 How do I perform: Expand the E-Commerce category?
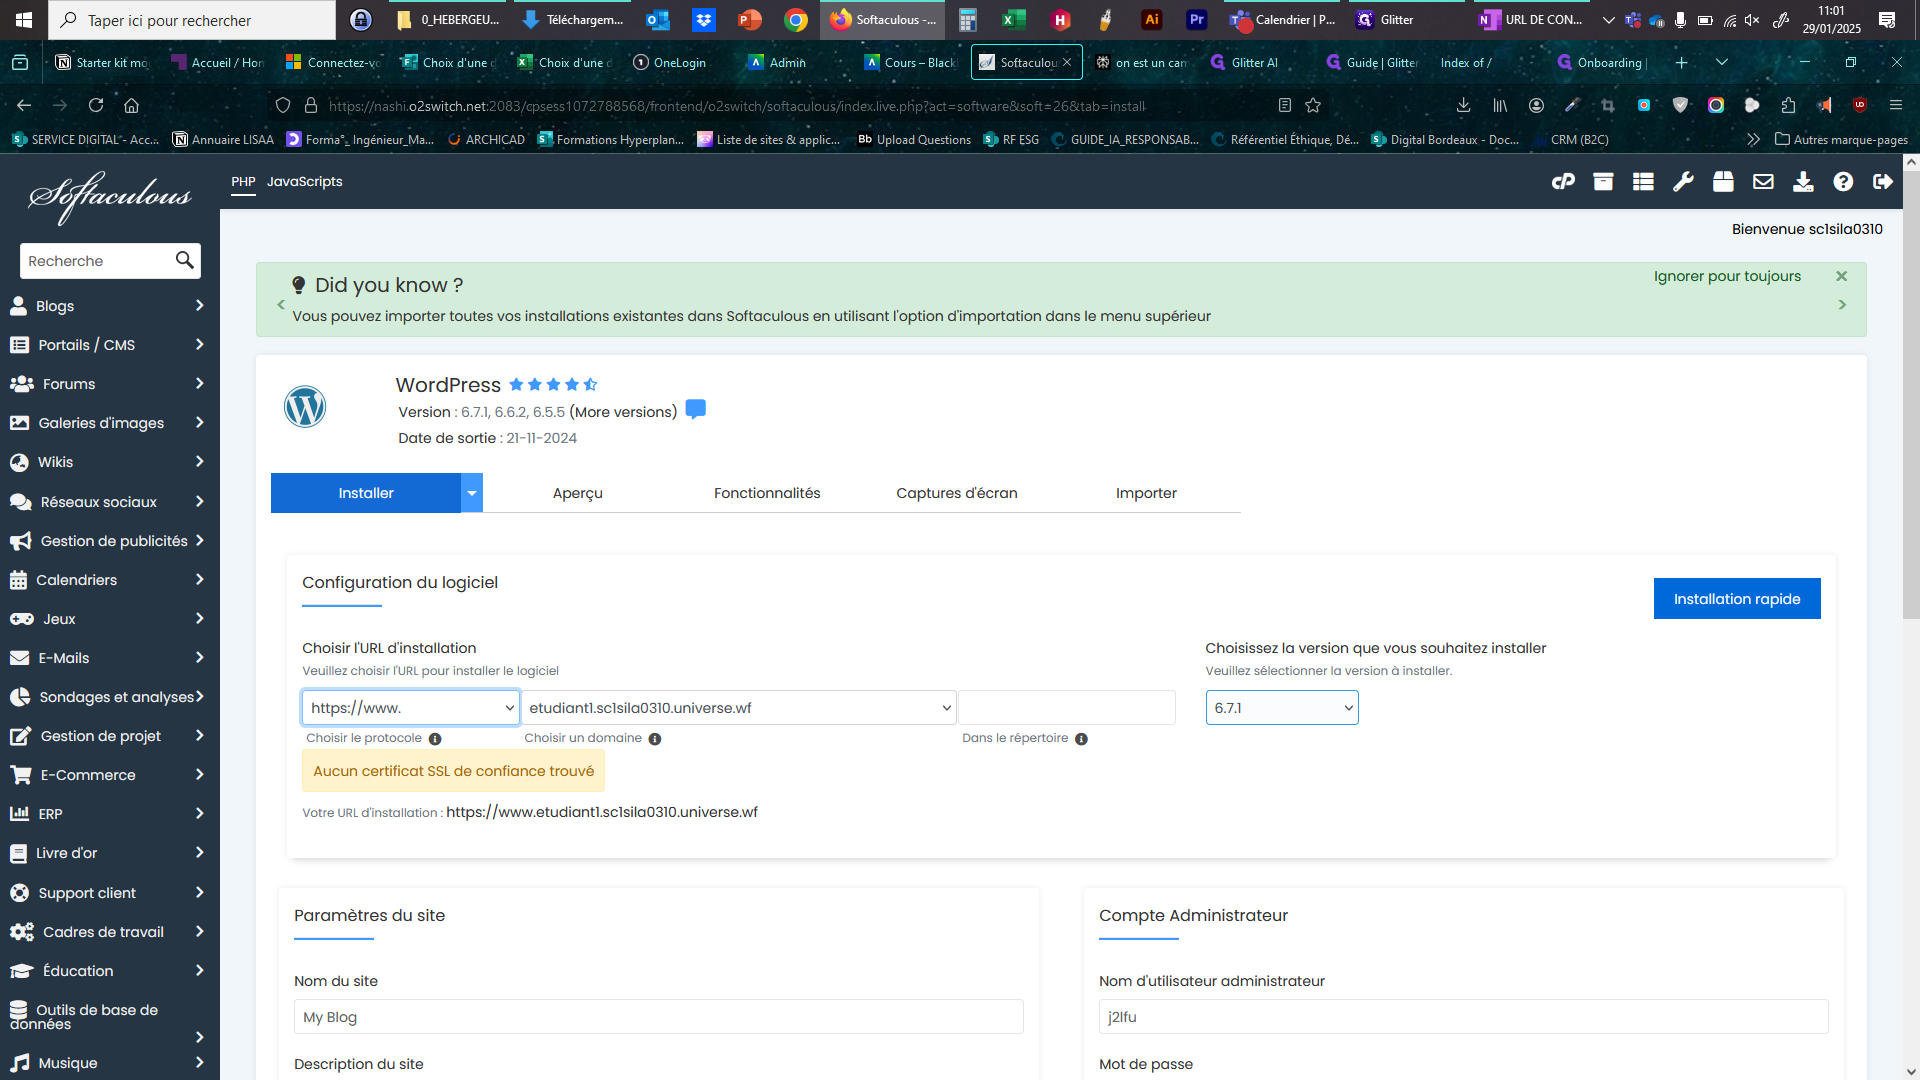tap(110, 774)
